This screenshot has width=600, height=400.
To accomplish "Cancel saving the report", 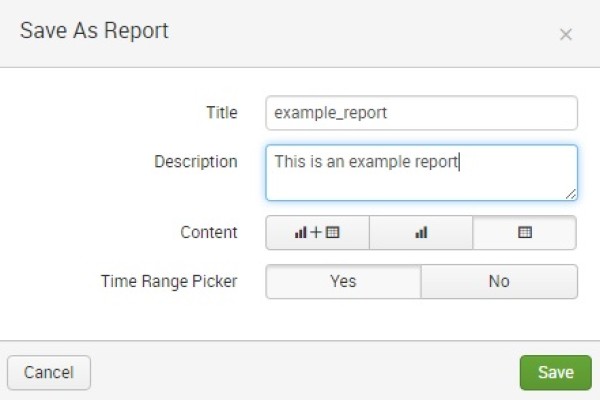I will pos(49,372).
